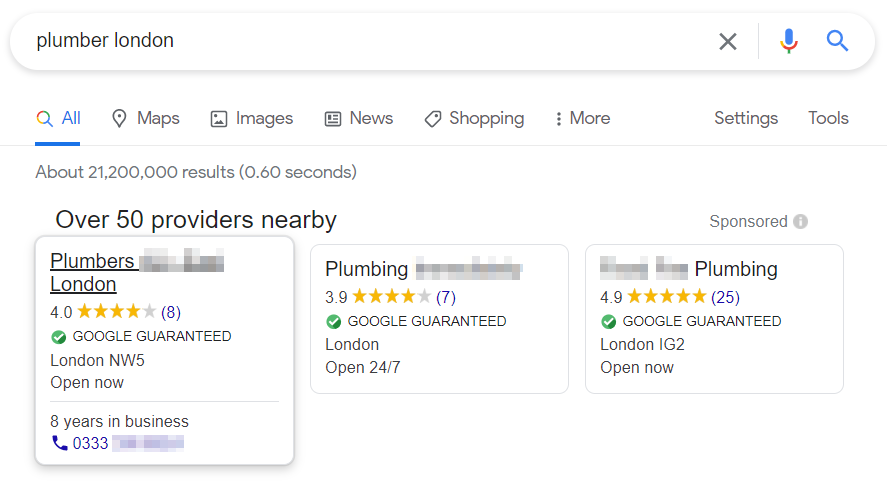This screenshot has height=486, width=887.
Task: Click the Maps pin icon
Action: 119,118
